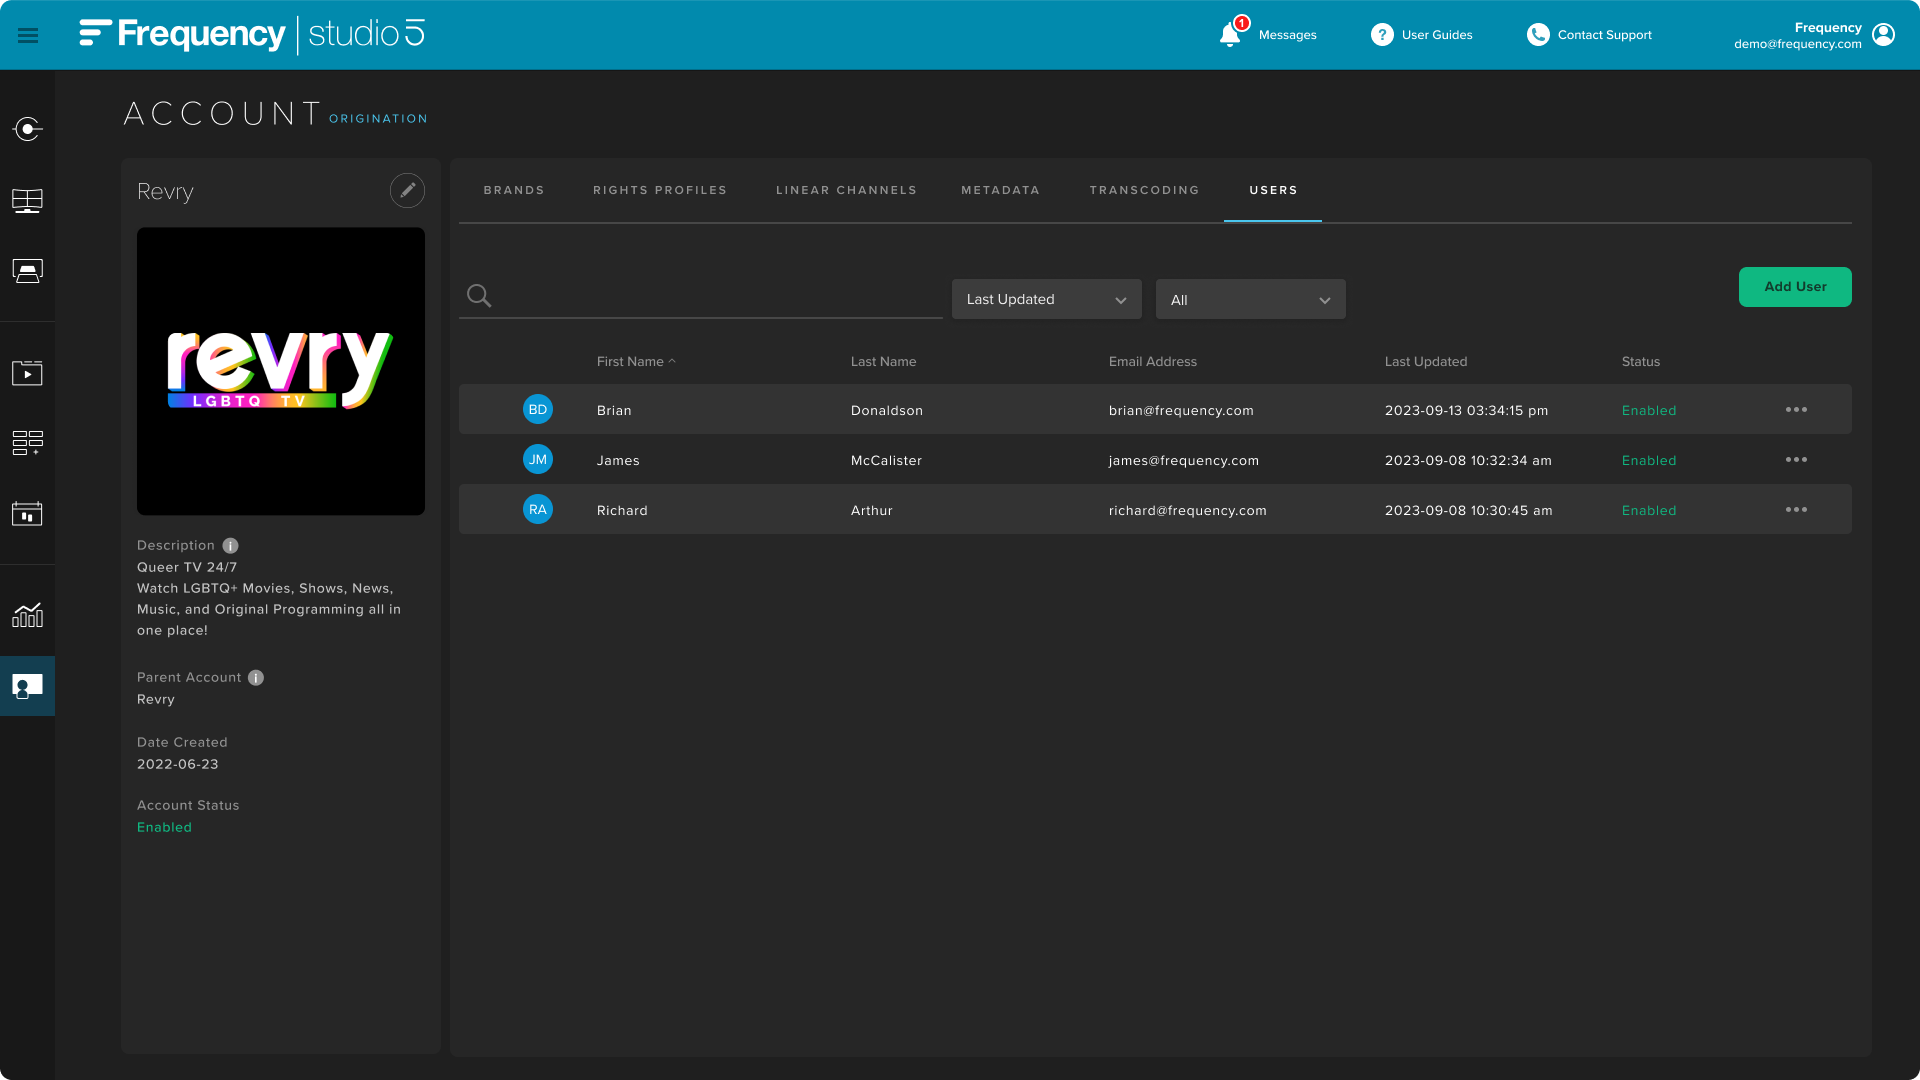Click the user profile avatar icon
The width and height of the screenshot is (1920, 1080).
[x=1883, y=35]
